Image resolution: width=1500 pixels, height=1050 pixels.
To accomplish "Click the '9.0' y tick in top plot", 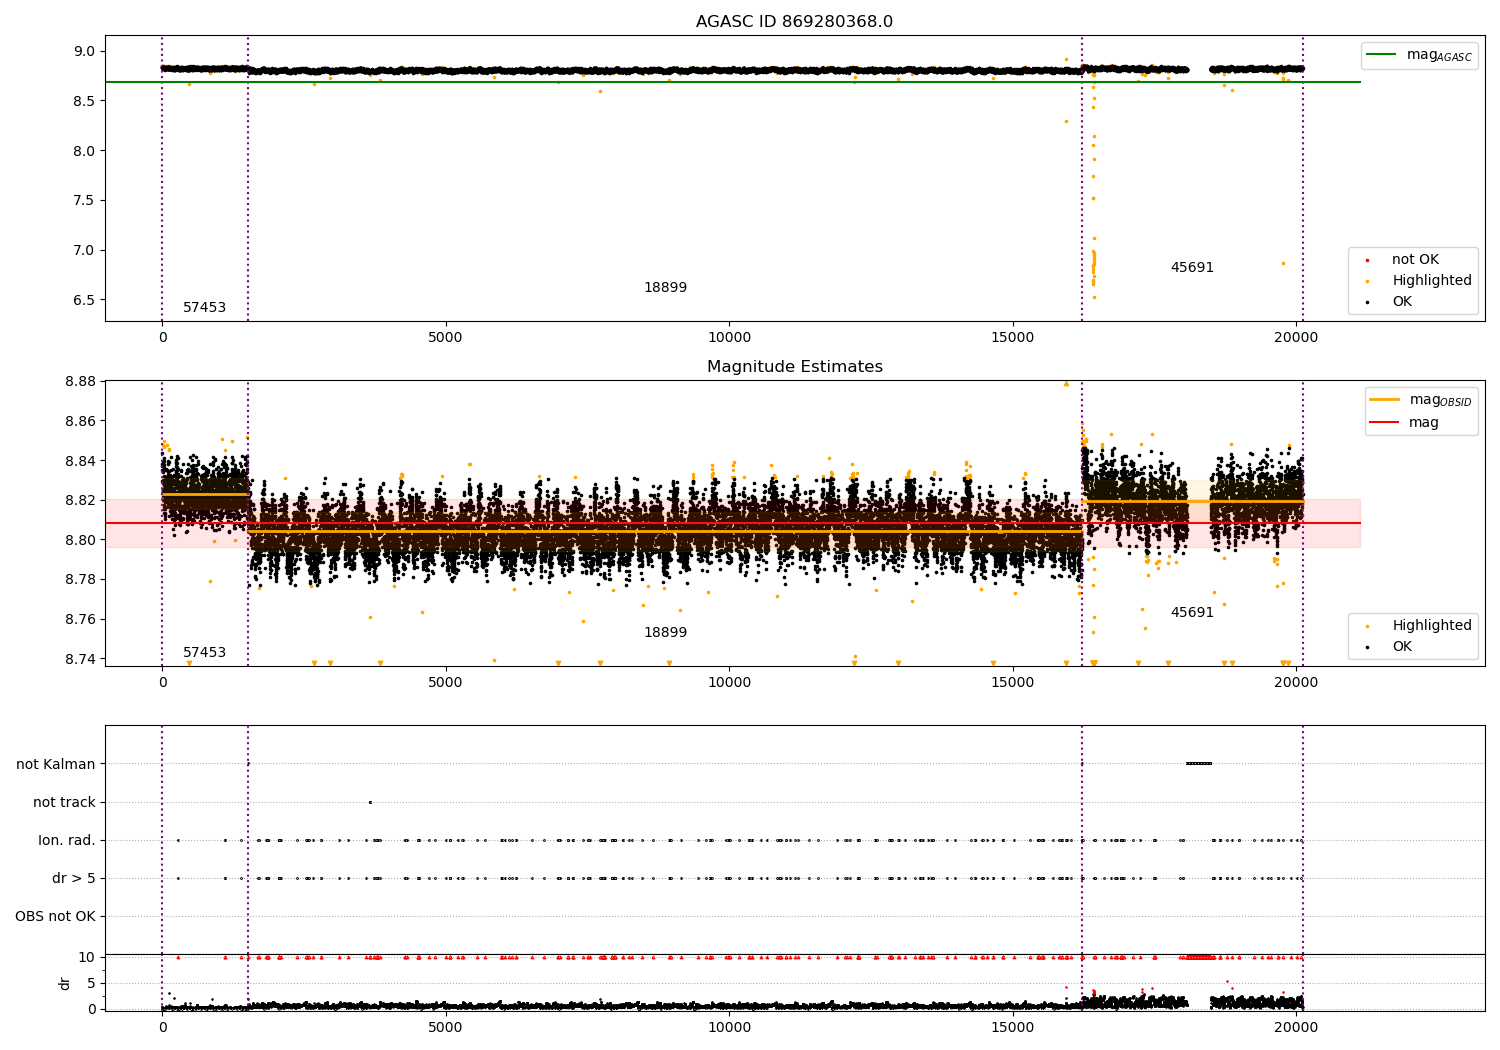I will click(85, 52).
